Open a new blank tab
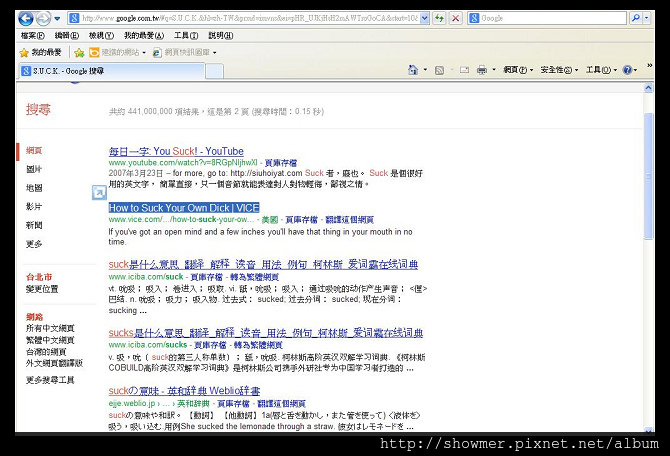The image size is (670, 456). [215, 71]
